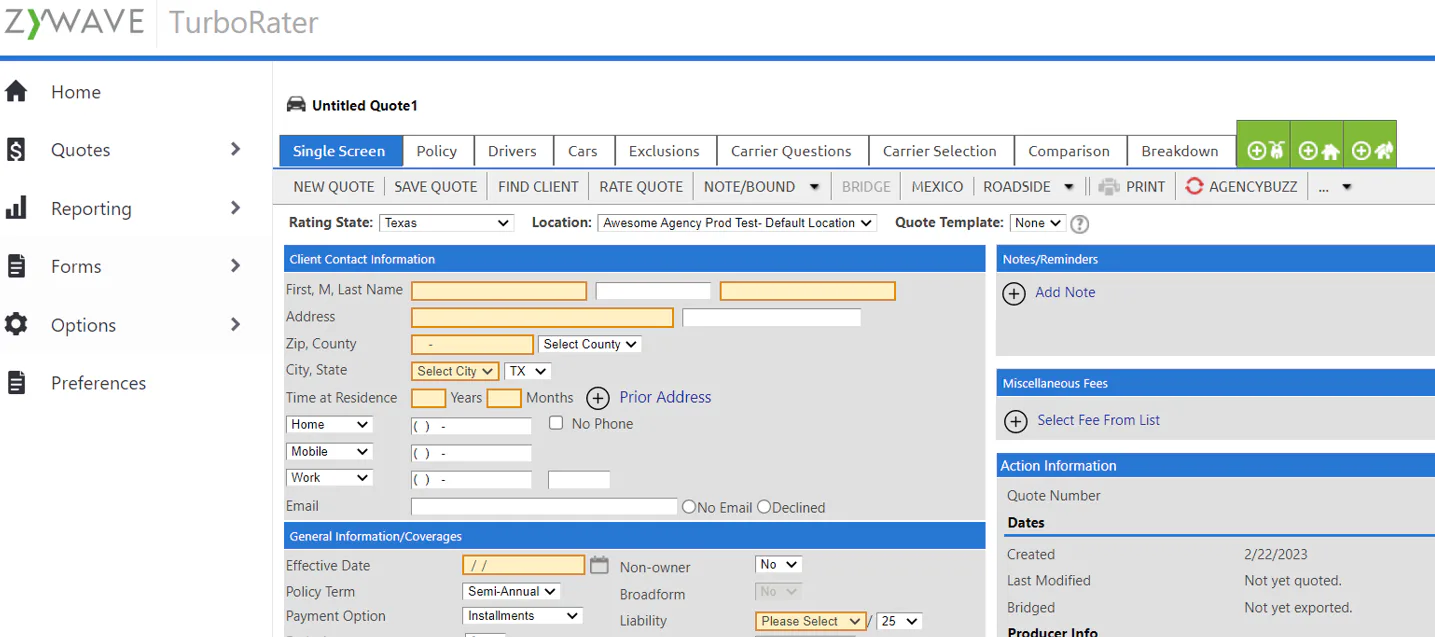Viewport: 1435px width, 637px height.
Task: Expand the Policy Term Semi-Annual dropdown
Action: point(511,591)
